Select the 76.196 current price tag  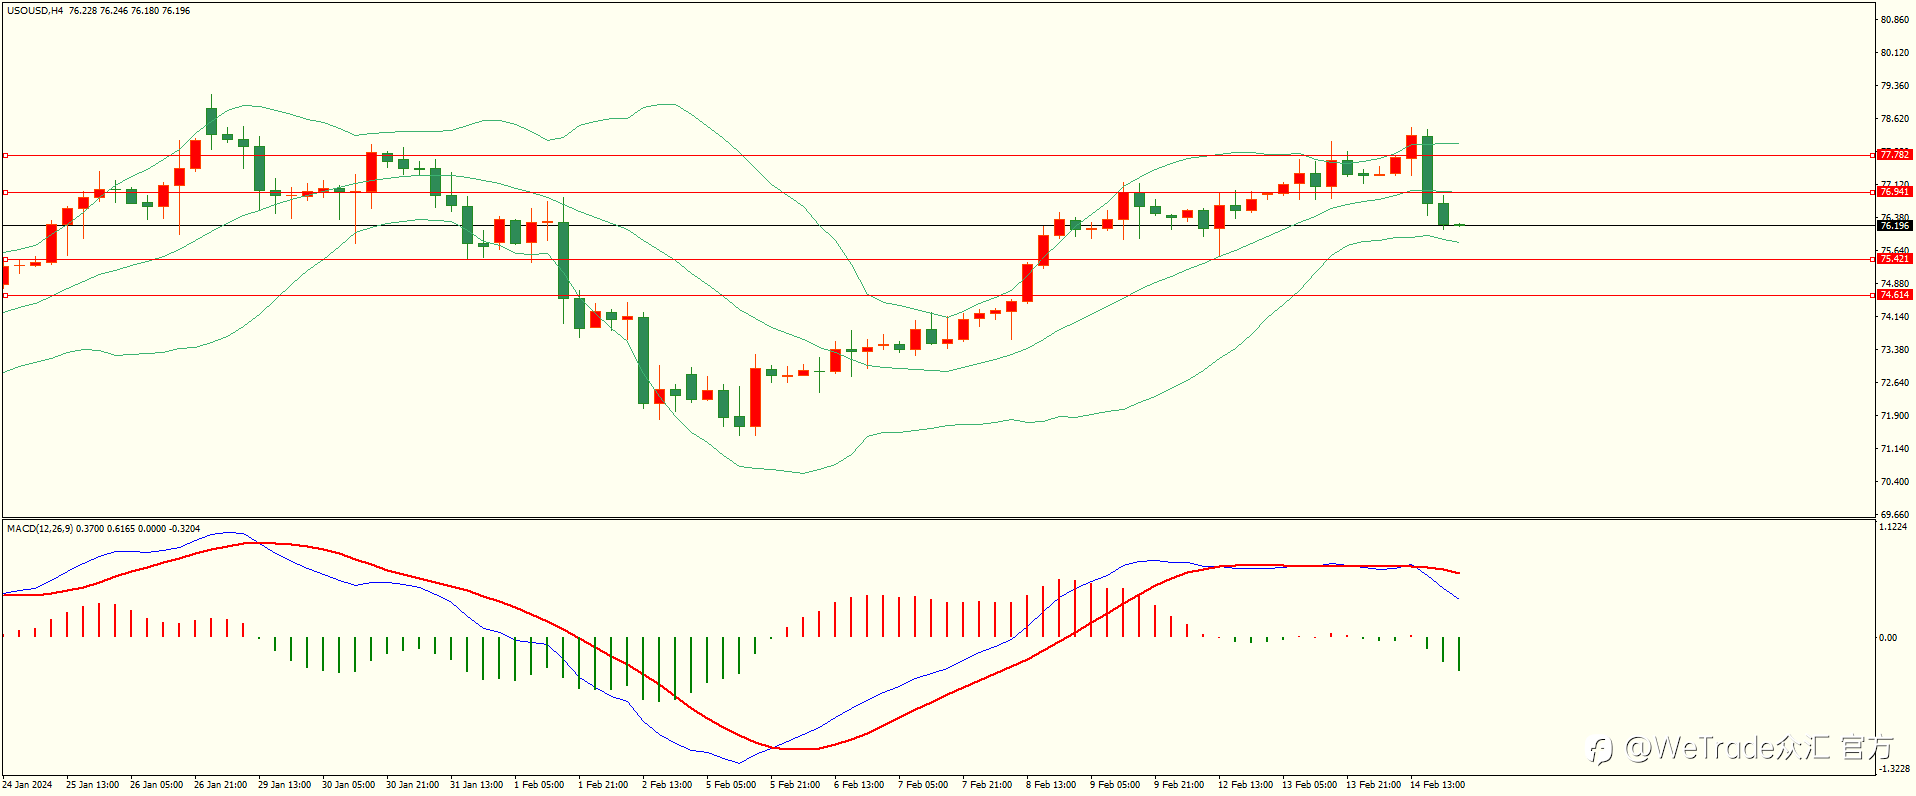click(1894, 226)
